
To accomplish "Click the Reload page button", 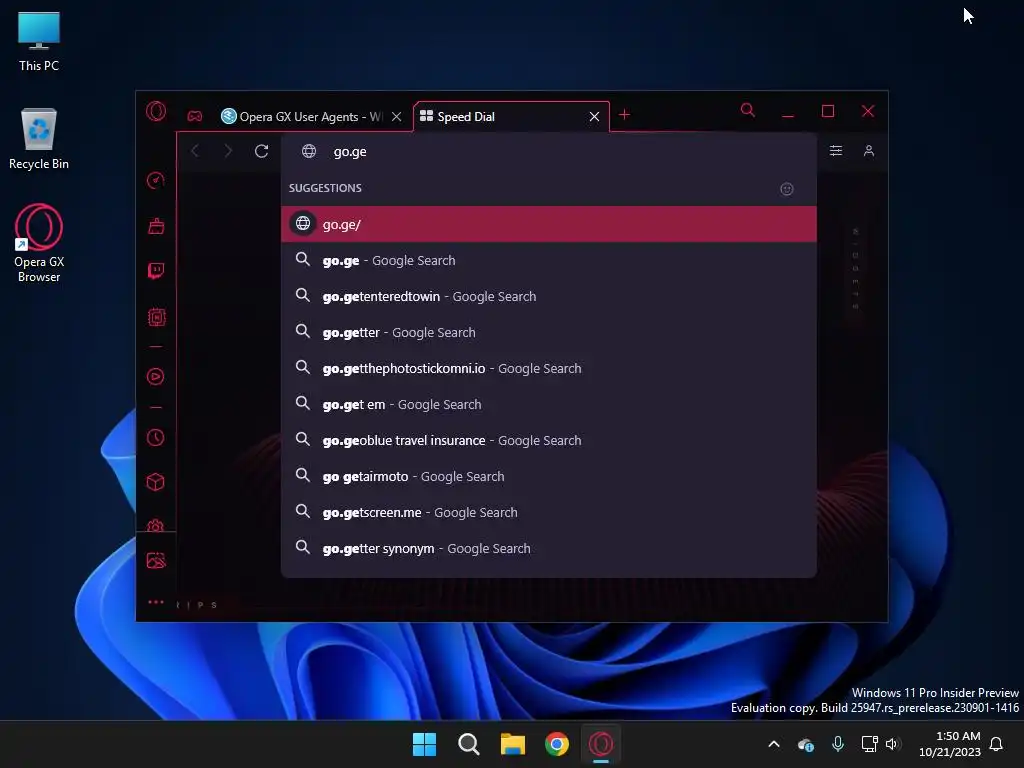I will 261,152.
